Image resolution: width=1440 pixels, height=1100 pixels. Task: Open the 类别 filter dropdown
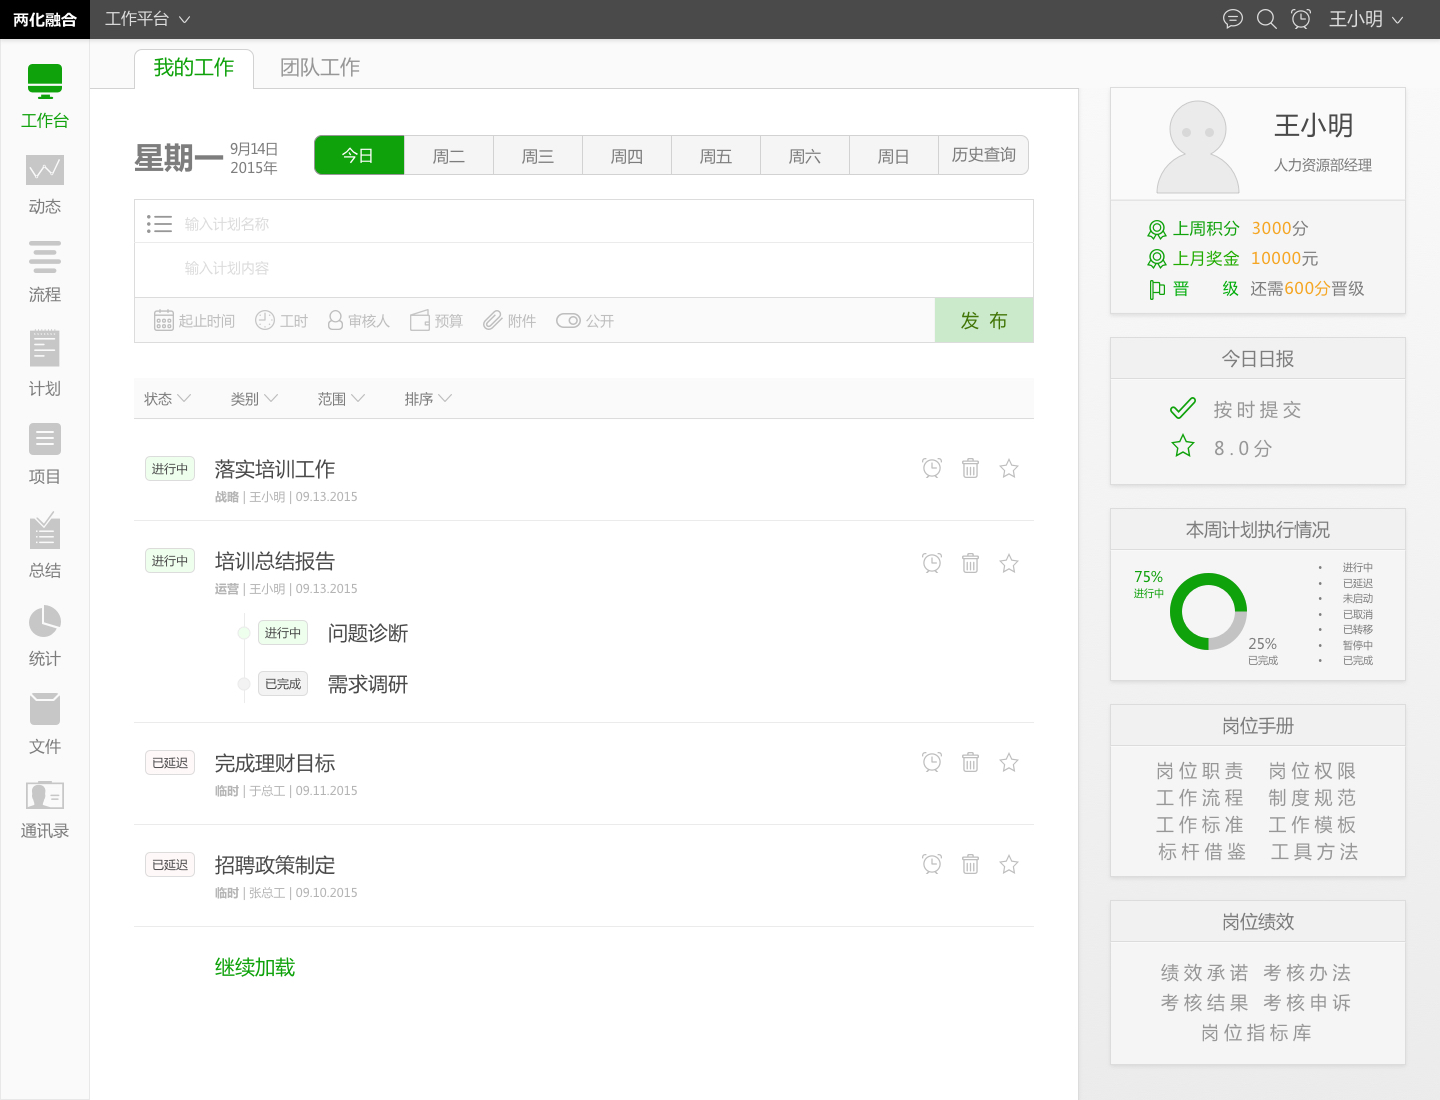point(254,399)
